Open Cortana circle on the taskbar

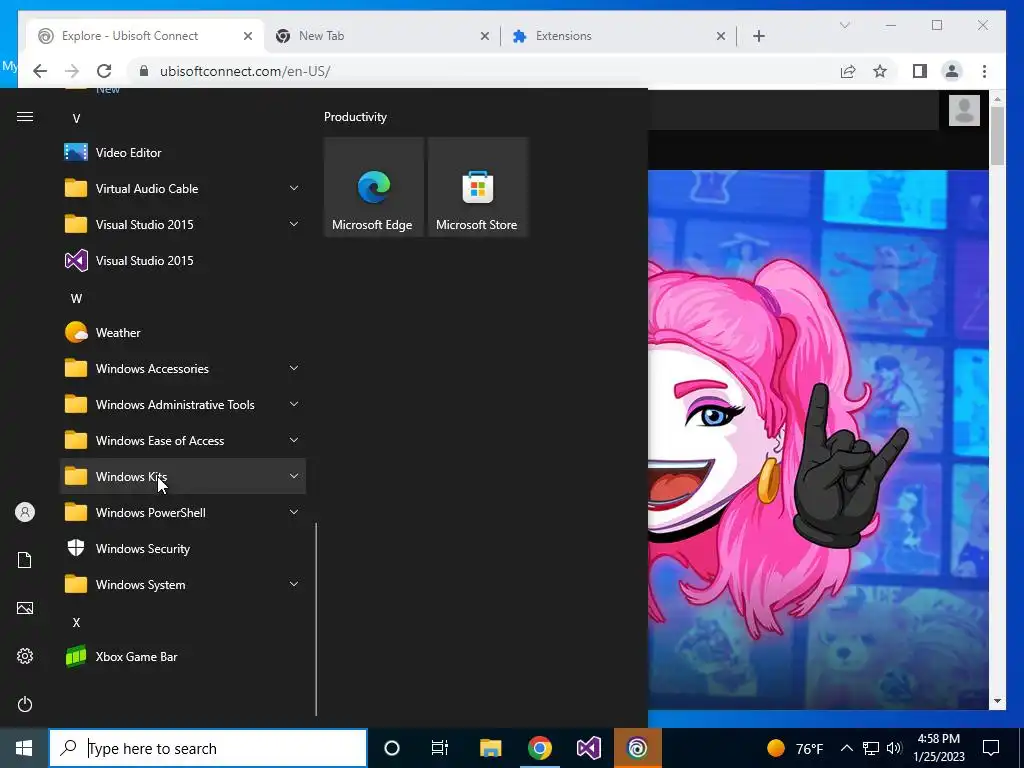tap(392, 748)
